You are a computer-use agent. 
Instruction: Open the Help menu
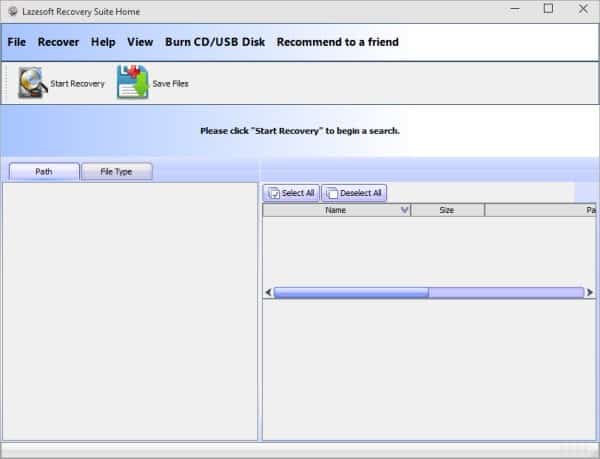pyautogui.click(x=103, y=42)
